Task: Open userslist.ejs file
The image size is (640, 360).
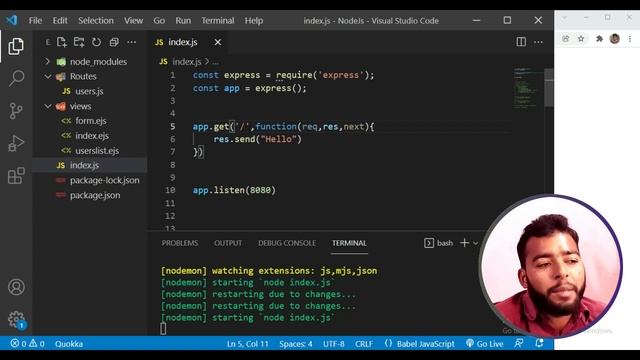Action: [89, 151]
